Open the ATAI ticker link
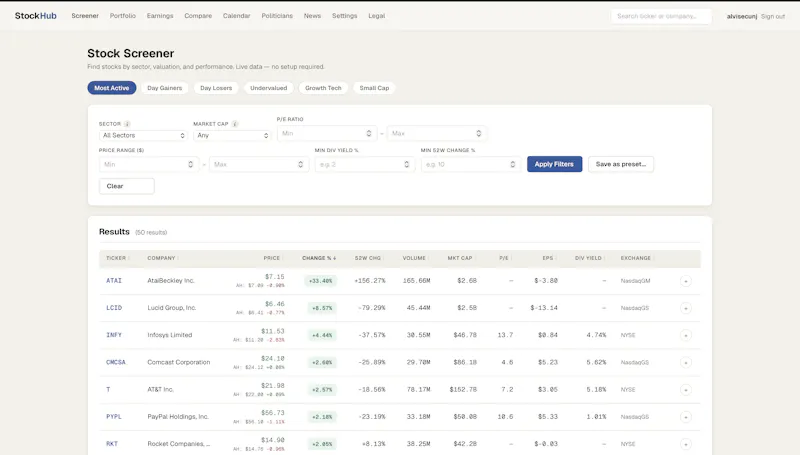This screenshot has width=800, height=455. [x=114, y=281]
